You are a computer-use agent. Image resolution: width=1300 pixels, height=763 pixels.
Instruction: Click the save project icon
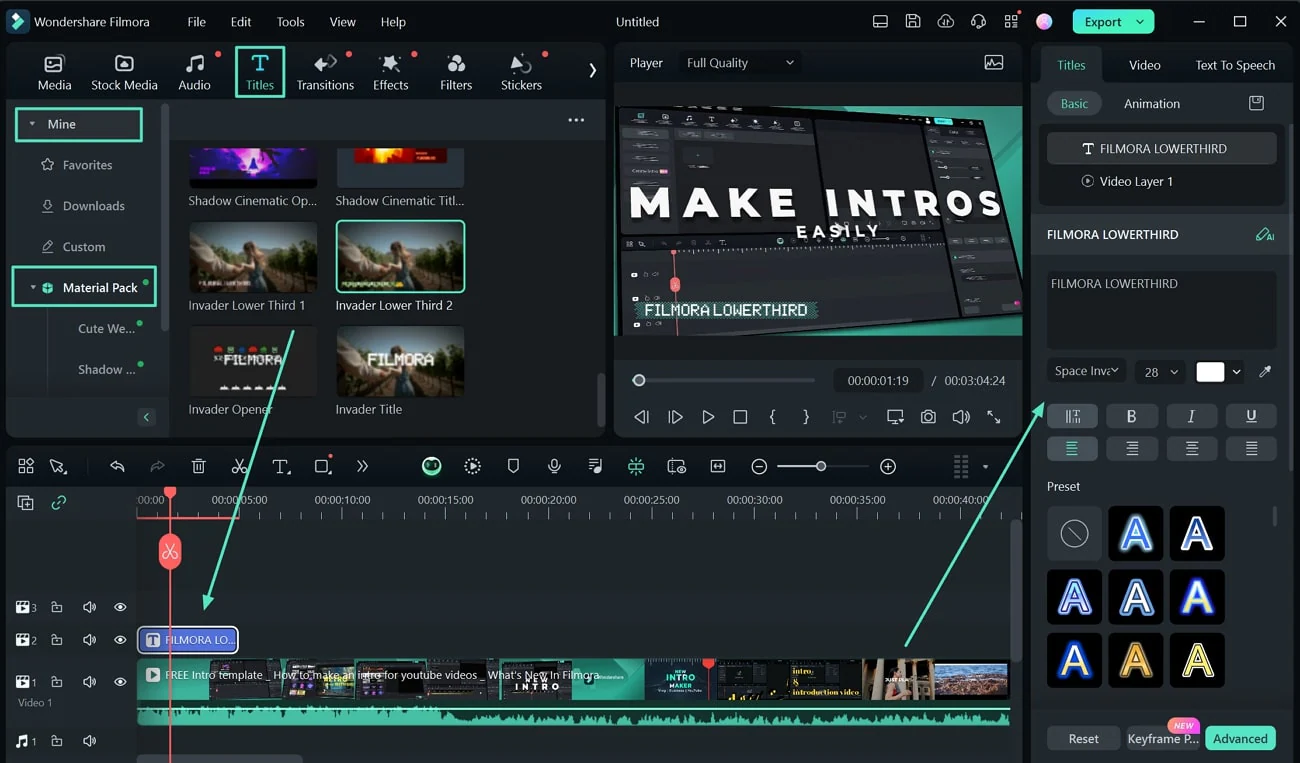912,21
